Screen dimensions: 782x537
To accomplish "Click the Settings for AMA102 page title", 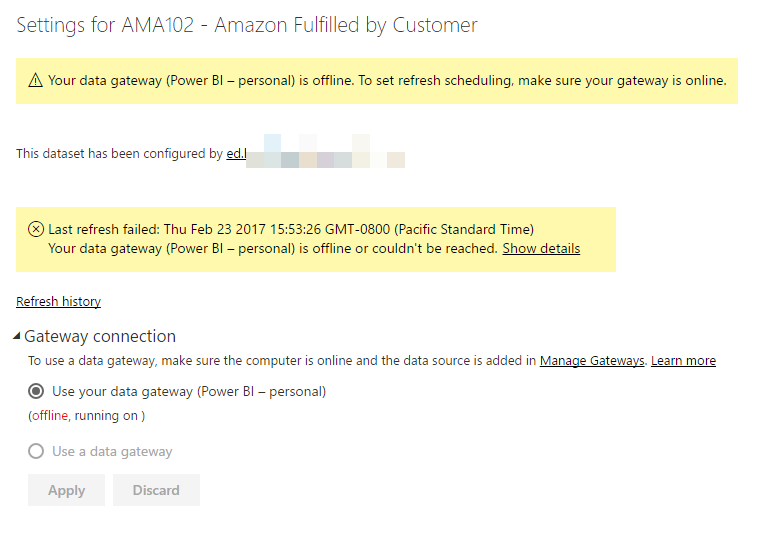I will [247, 25].
